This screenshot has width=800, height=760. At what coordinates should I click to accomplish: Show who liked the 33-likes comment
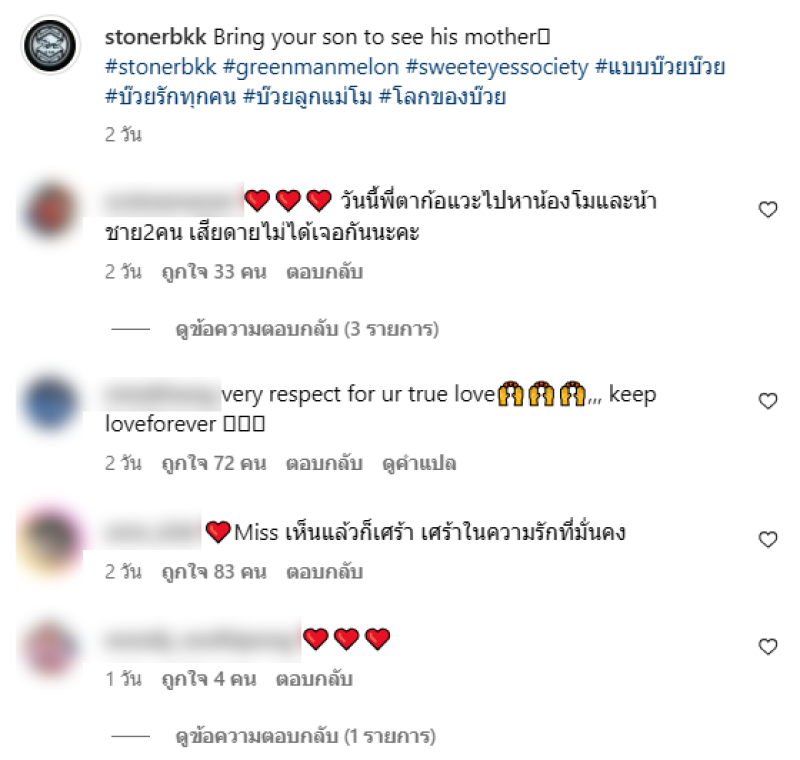click(x=214, y=272)
